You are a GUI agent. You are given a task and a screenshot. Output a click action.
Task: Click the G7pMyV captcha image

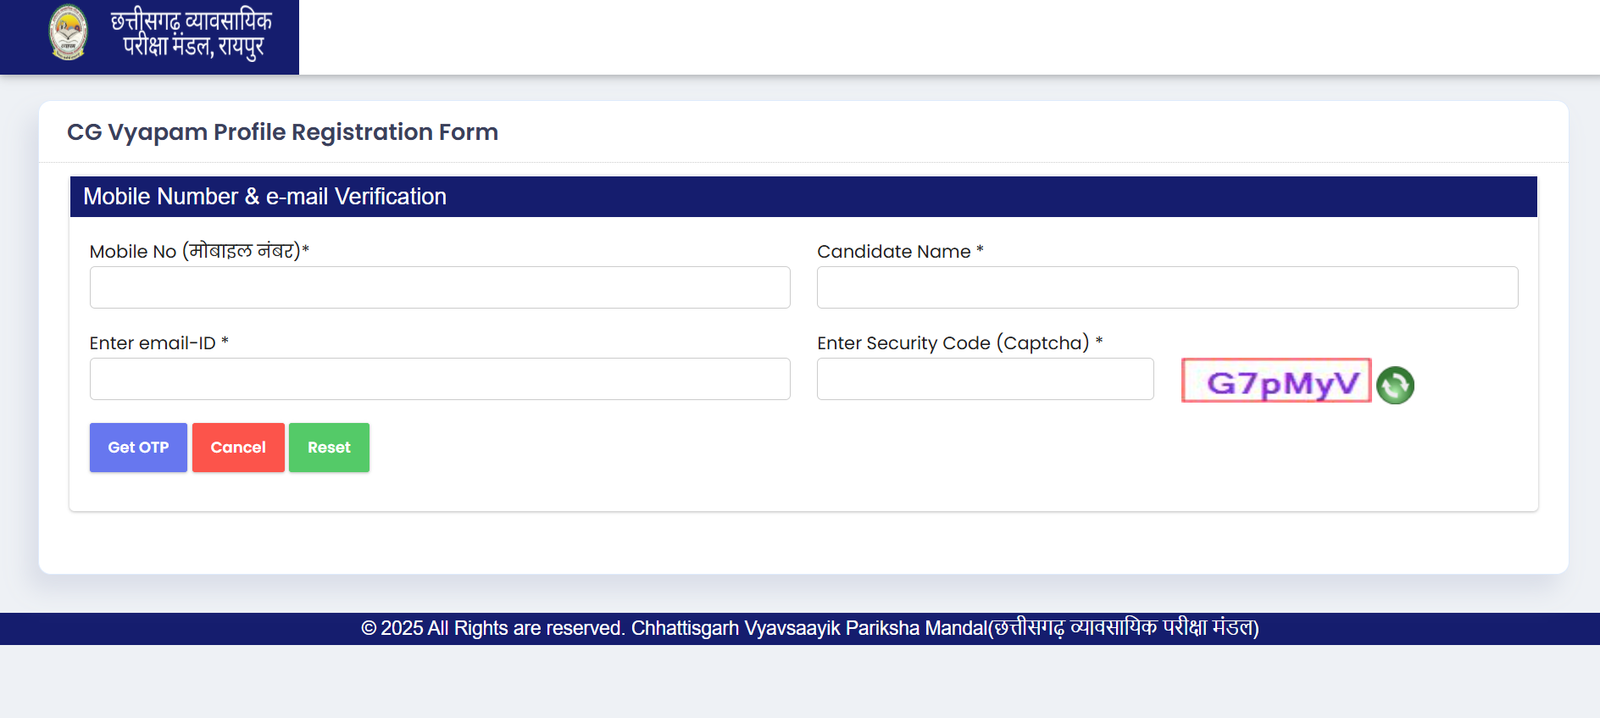tap(1276, 381)
